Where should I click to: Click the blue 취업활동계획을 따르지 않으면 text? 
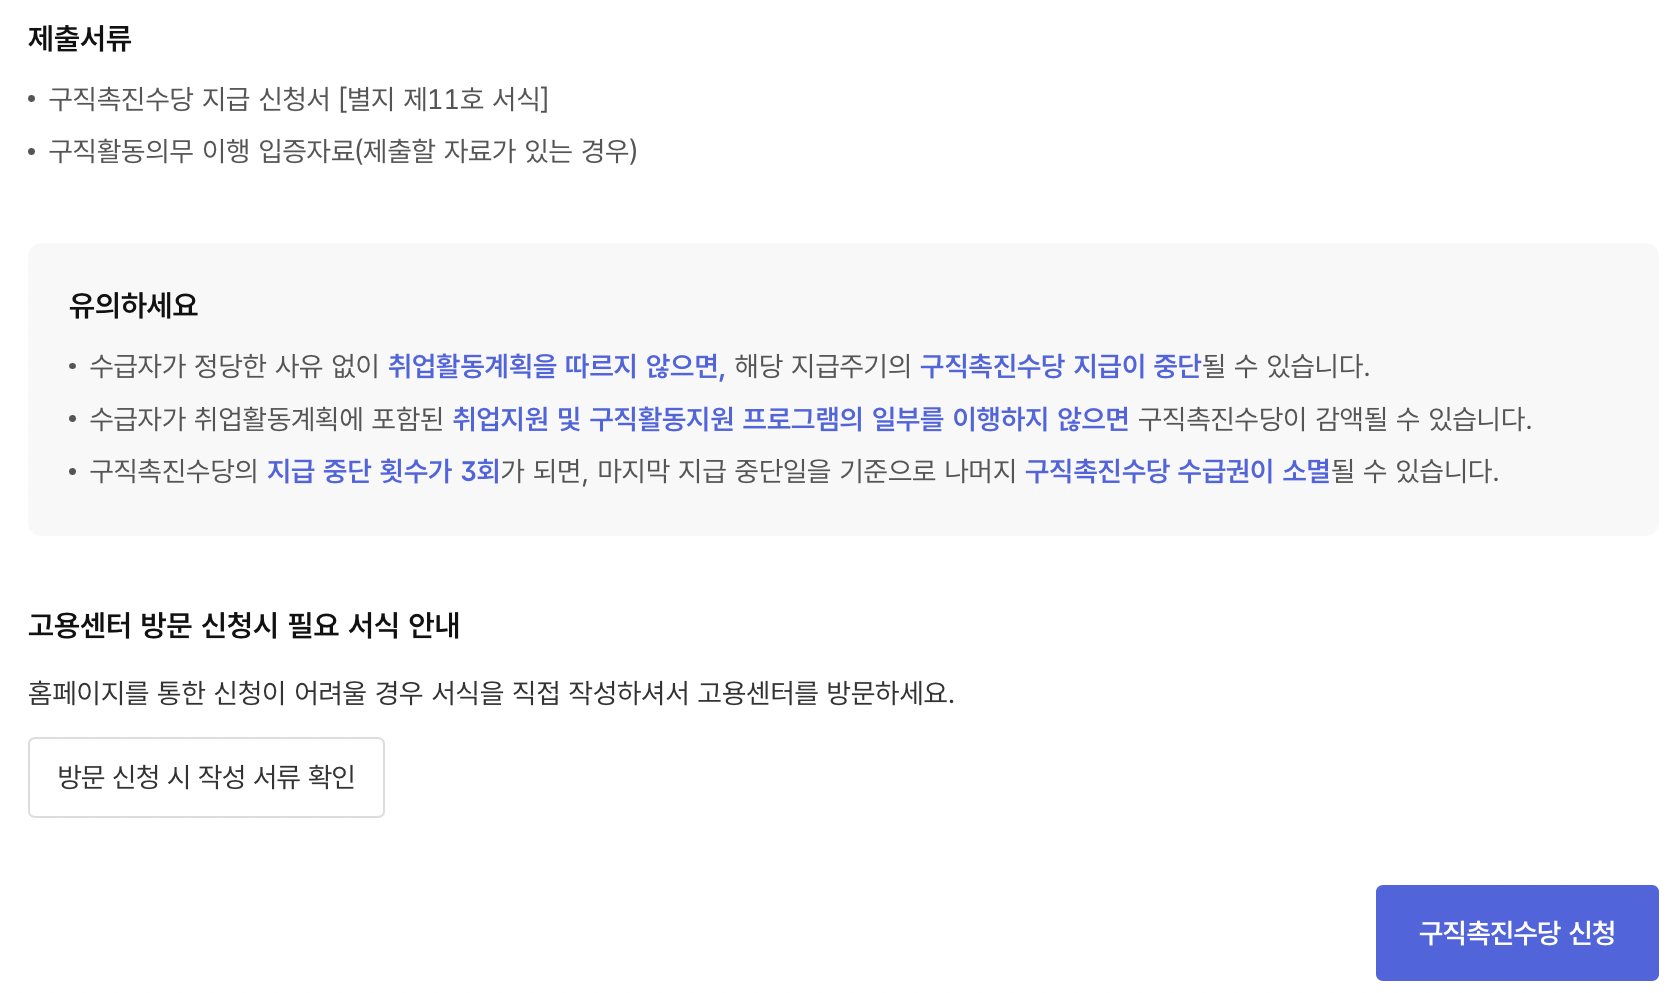pyautogui.click(x=554, y=367)
